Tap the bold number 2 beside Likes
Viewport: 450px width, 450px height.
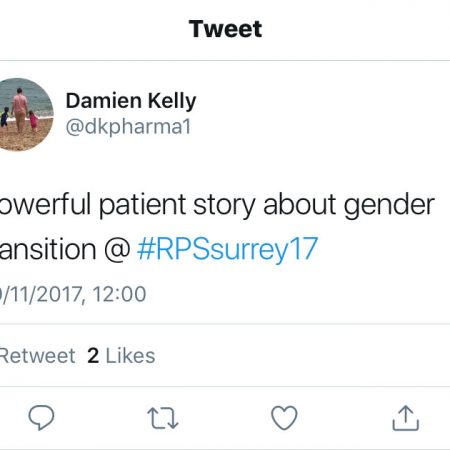pos(93,356)
